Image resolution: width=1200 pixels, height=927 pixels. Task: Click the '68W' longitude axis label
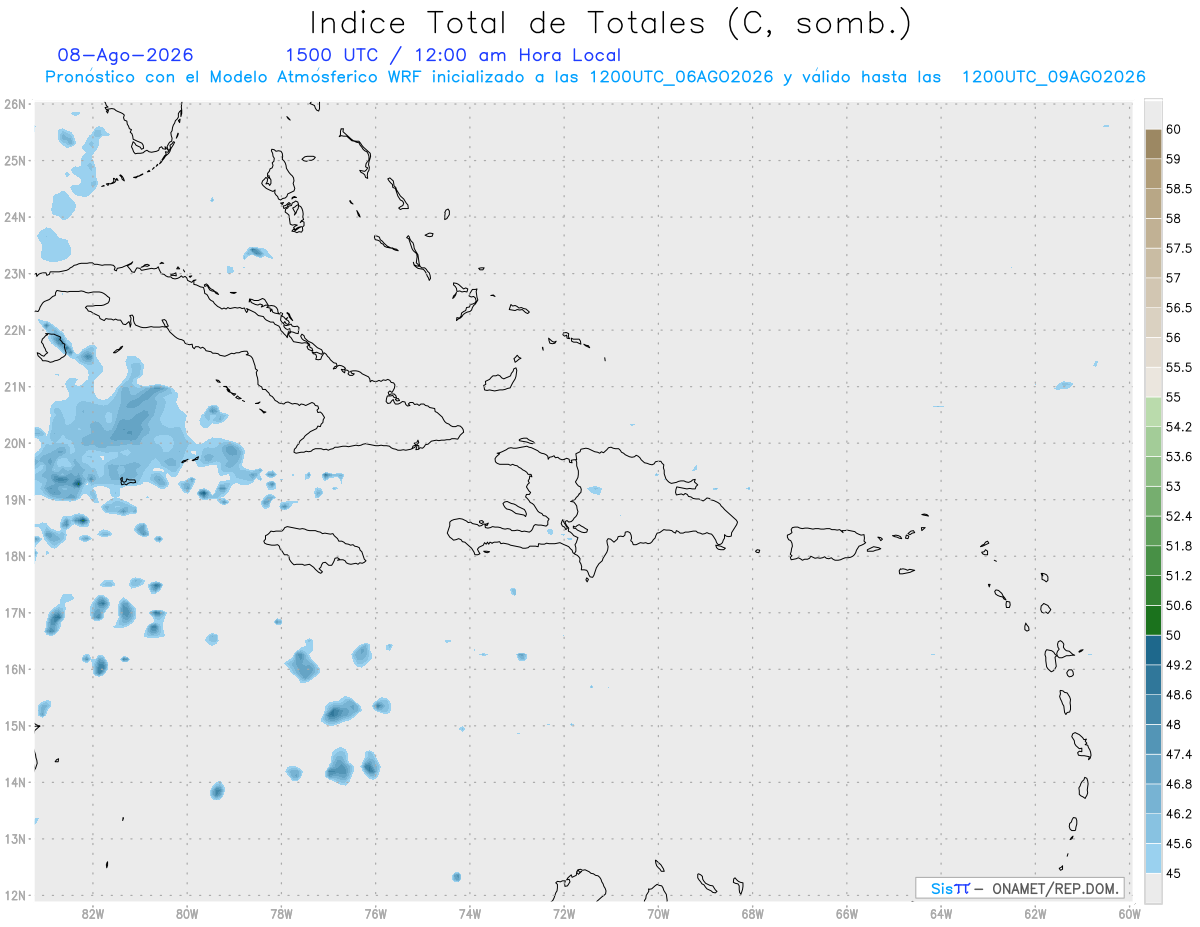coord(753,913)
